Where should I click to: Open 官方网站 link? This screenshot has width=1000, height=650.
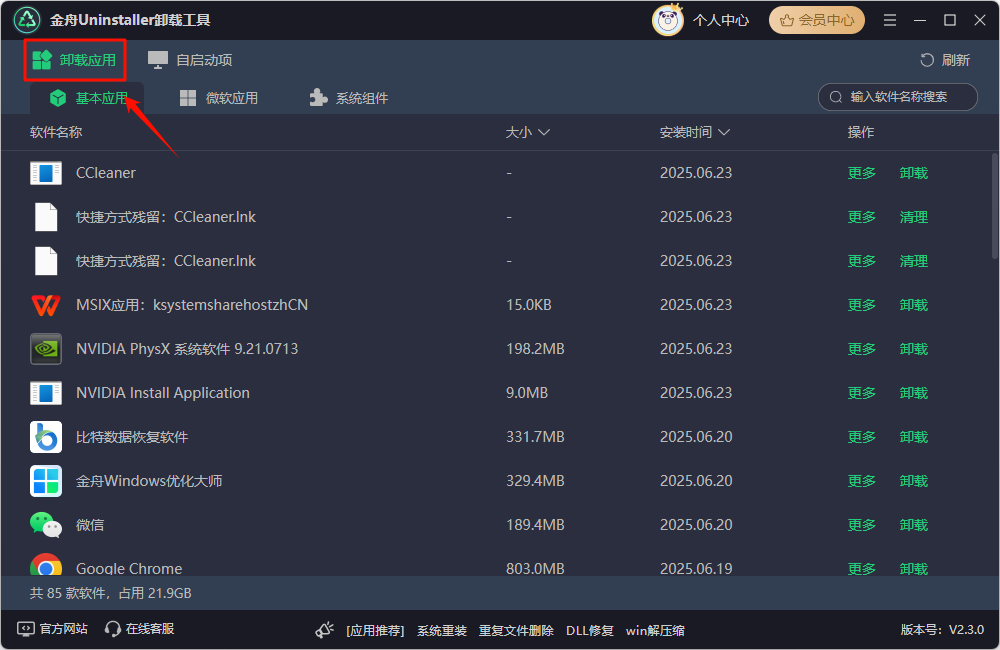[52, 629]
